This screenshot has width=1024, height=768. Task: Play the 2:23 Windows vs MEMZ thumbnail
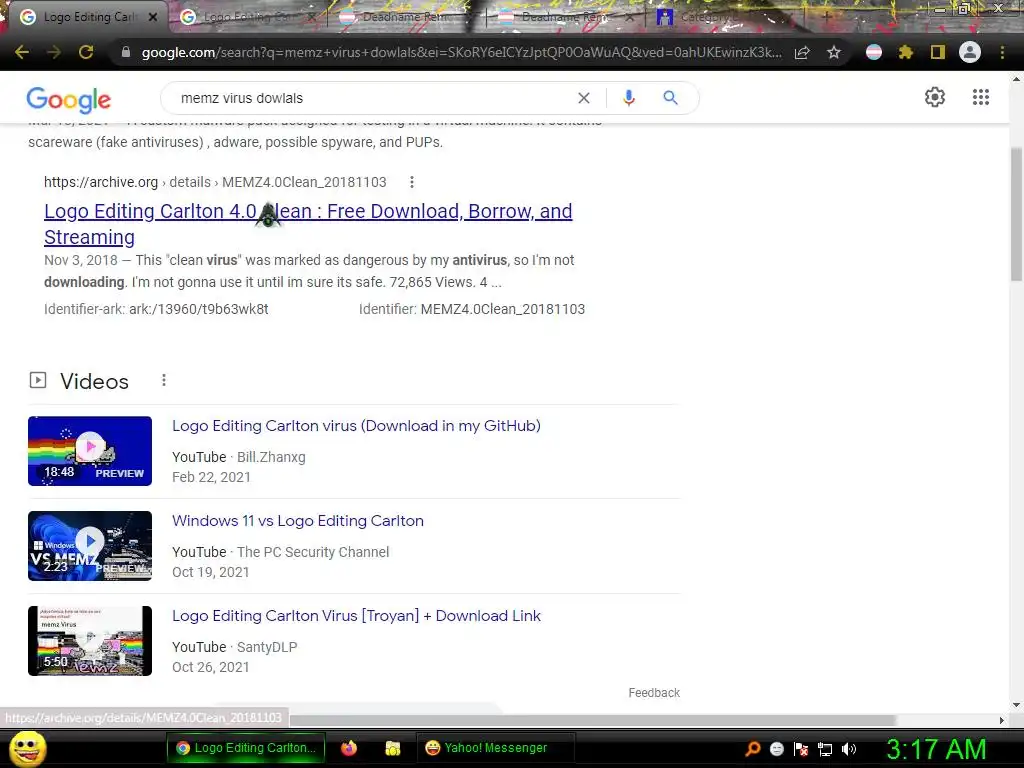pyautogui.click(x=90, y=546)
